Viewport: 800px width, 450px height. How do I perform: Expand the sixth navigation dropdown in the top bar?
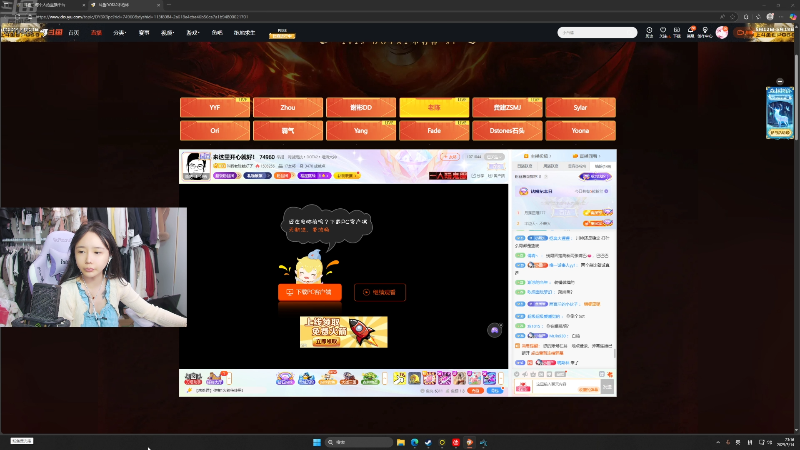point(192,33)
